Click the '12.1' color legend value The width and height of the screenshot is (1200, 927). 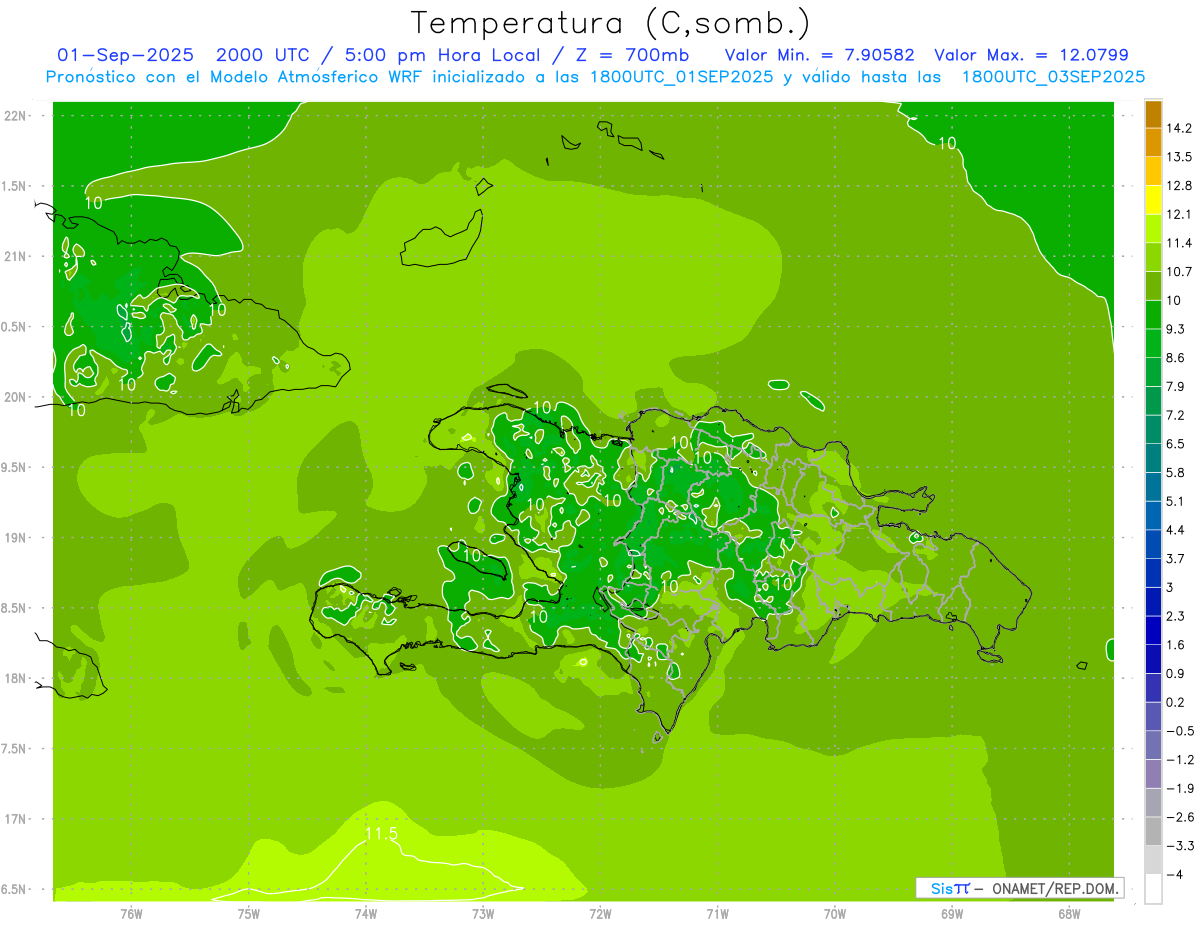1178,214
